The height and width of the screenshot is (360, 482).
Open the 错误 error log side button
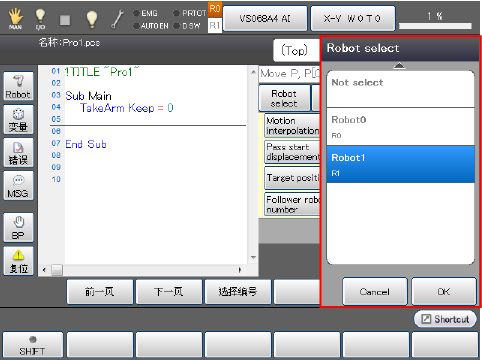point(18,153)
